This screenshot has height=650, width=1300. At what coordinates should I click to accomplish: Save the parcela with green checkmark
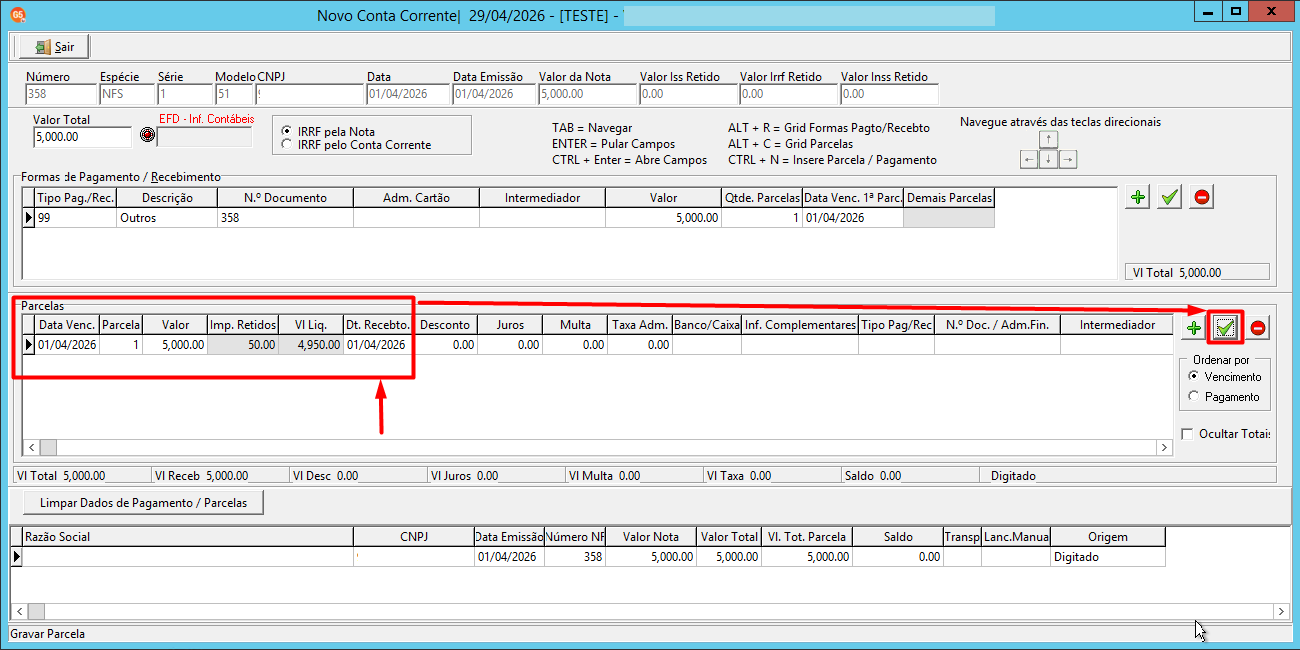1225,327
